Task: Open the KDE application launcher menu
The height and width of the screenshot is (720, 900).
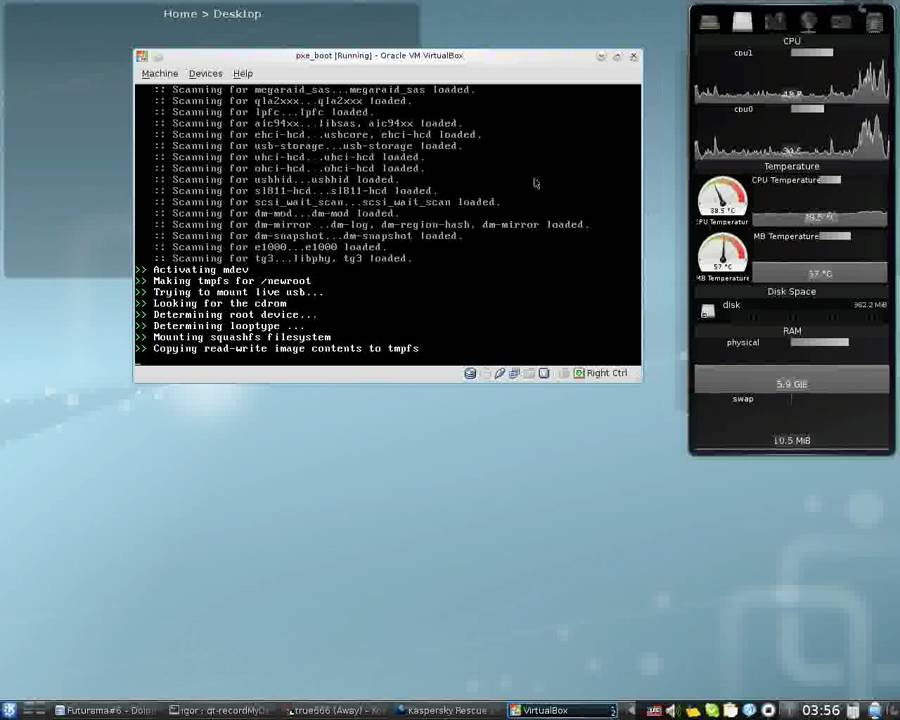Action: coord(9,710)
